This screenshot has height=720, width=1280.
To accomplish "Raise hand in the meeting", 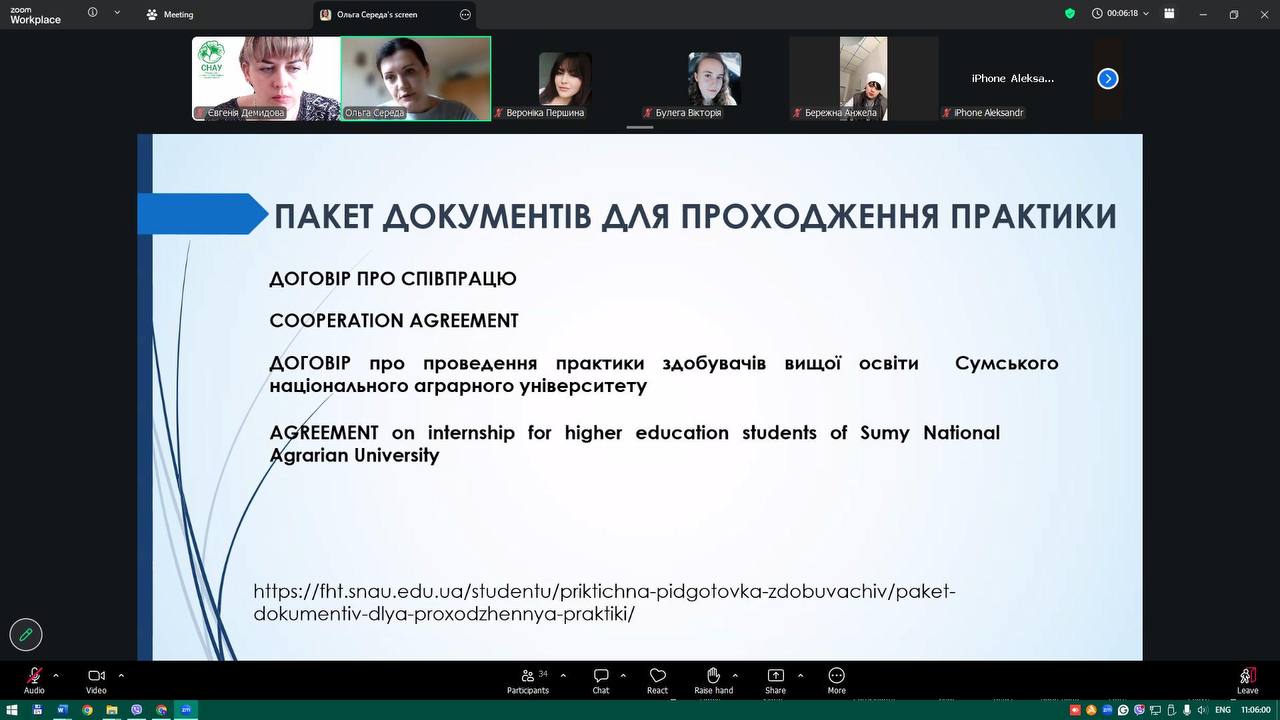I will [713, 677].
